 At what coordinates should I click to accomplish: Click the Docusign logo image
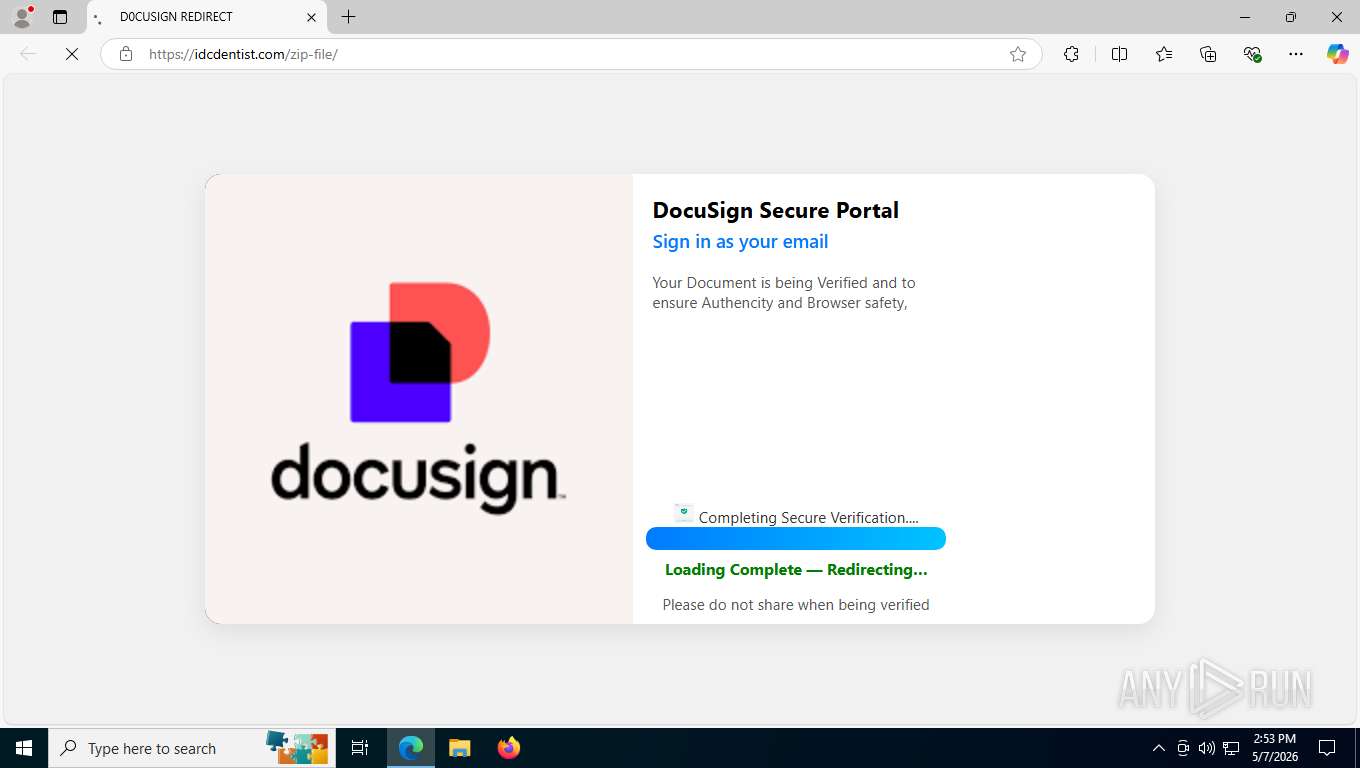click(x=418, y=397)
